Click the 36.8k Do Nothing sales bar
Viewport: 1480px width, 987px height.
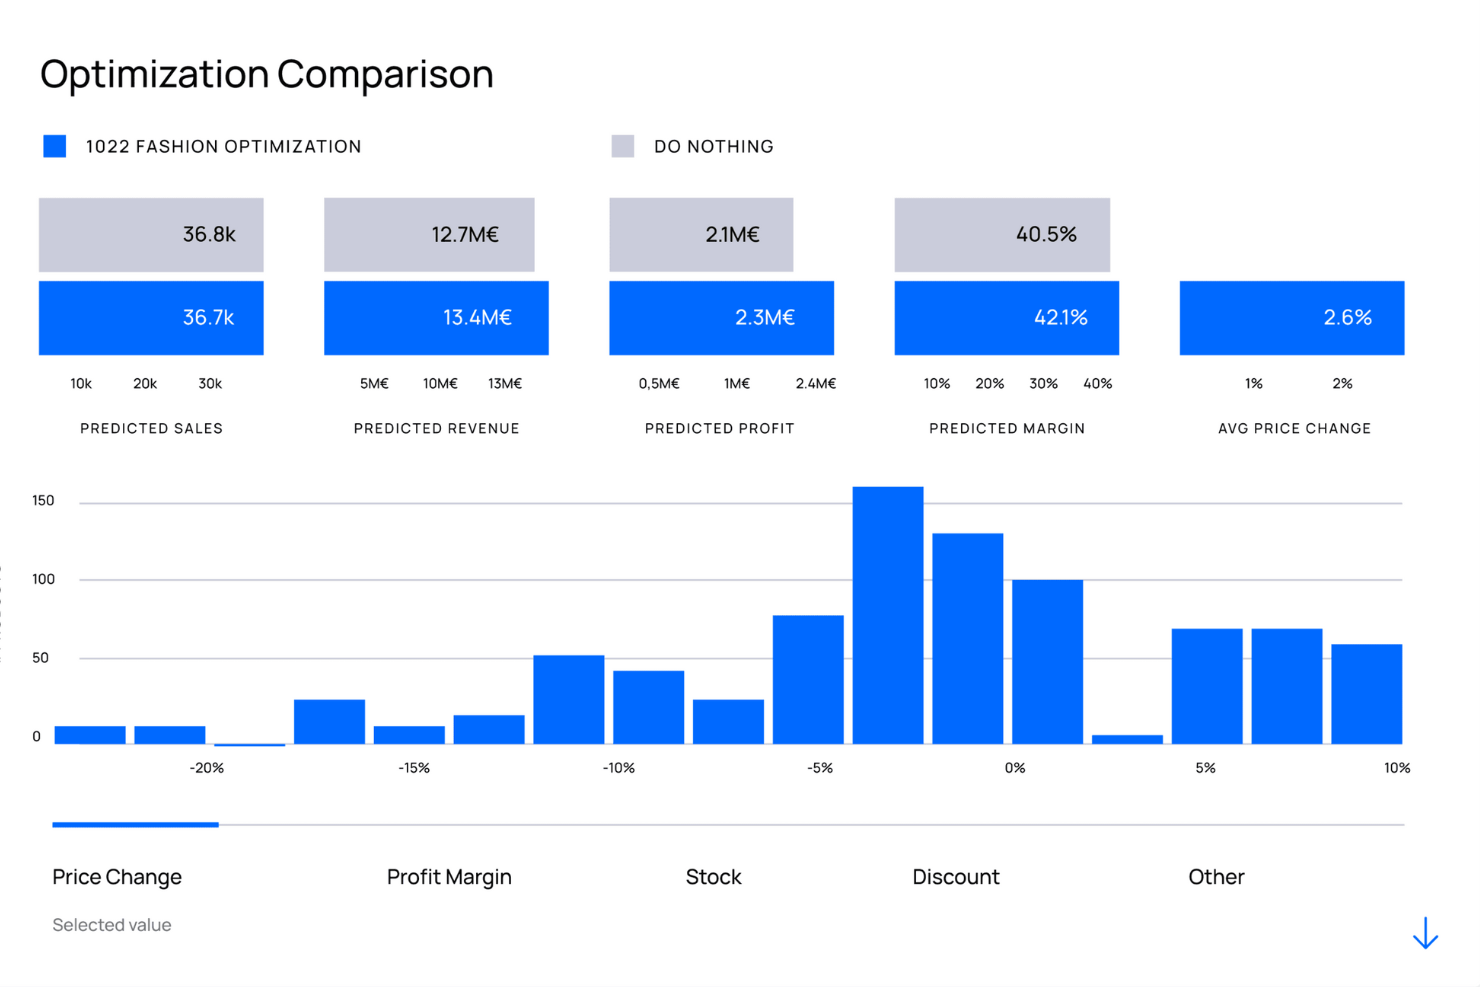[150, 234]
